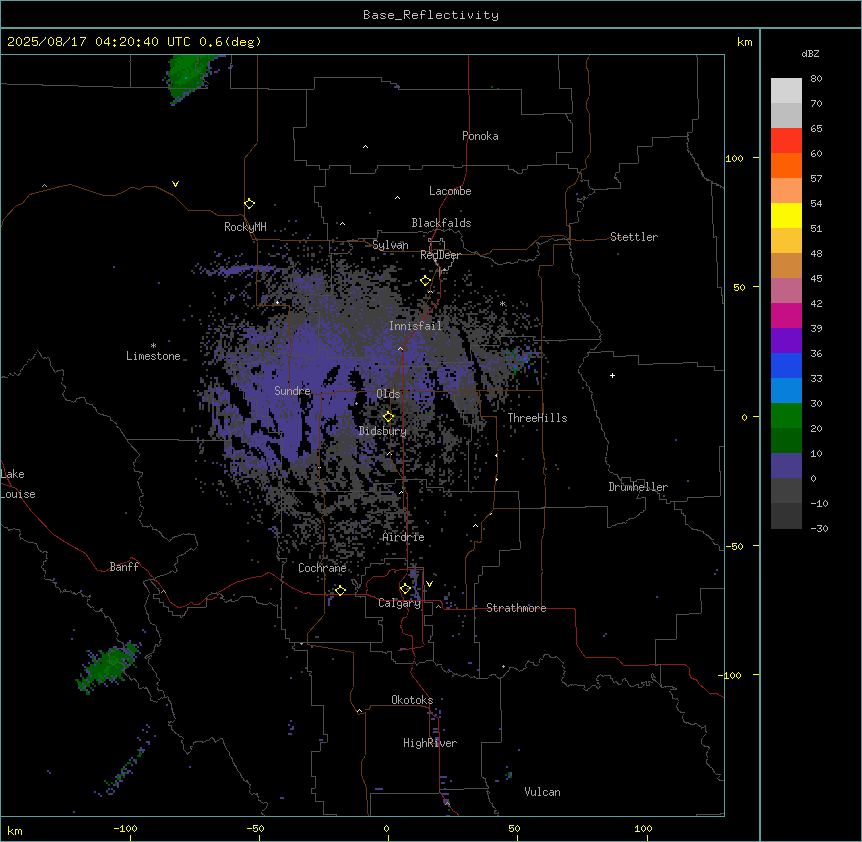This screenshot has width=862, height=842.
Task: Click the green echo cell near Banff southwest
Action: (108, 666)
